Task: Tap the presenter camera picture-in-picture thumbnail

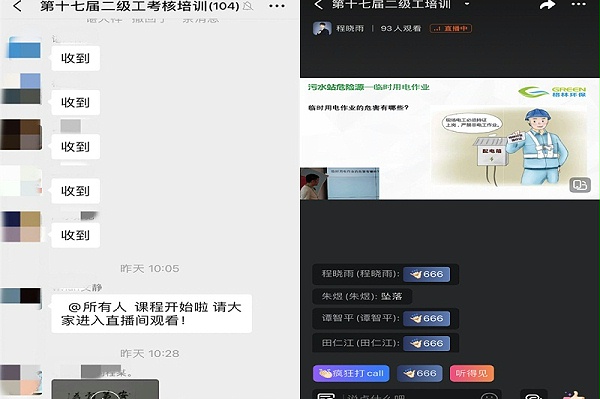Action: click(x=339, y=183)
